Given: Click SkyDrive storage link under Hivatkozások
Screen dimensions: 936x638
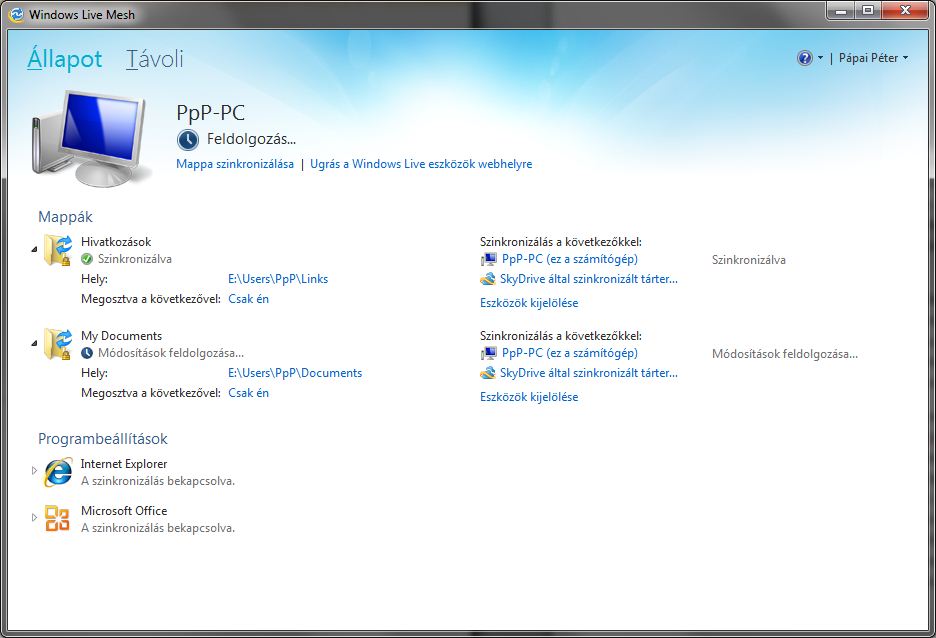Looking at the screenshot, I should (589, 279).
